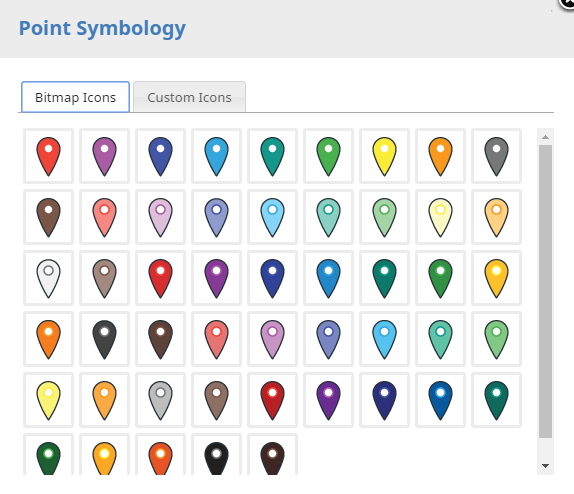Click the scrollbar down arrow
Screen dimensions: 574x494
(545, 466)
